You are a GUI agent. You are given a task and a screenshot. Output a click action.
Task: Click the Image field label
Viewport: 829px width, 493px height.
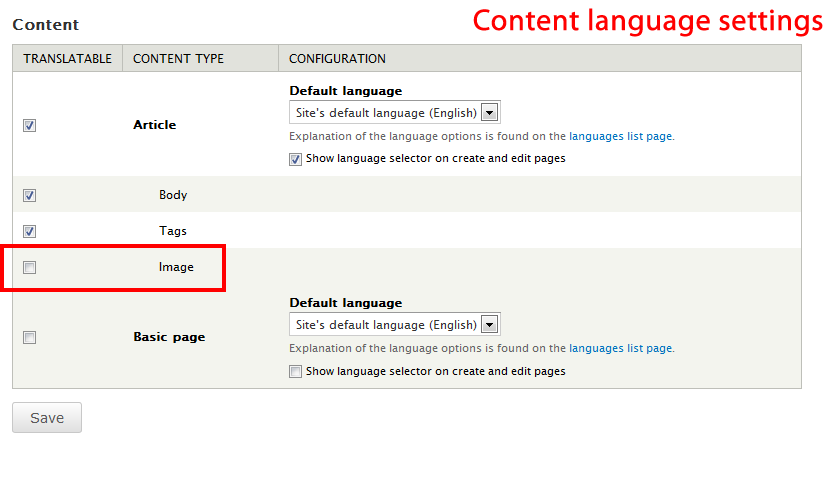tap(176, 267)
